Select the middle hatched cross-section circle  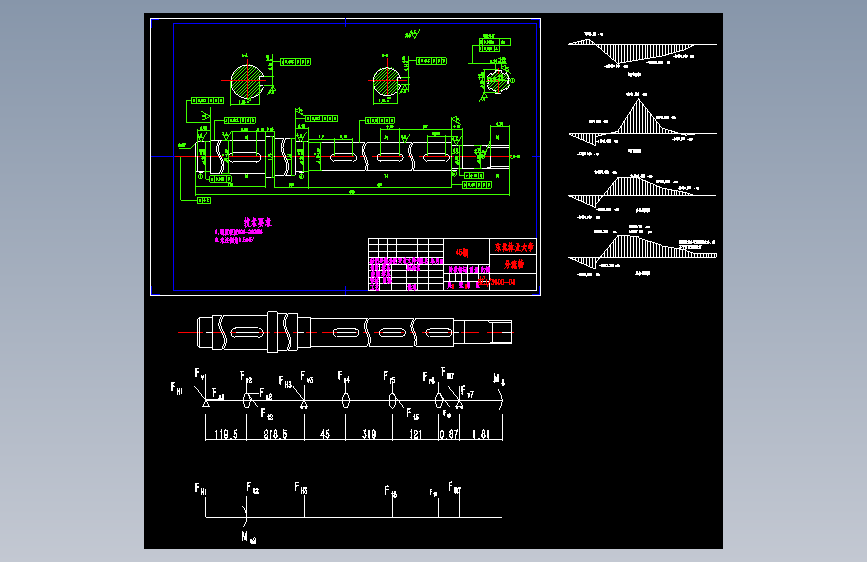tap(387, 82)
